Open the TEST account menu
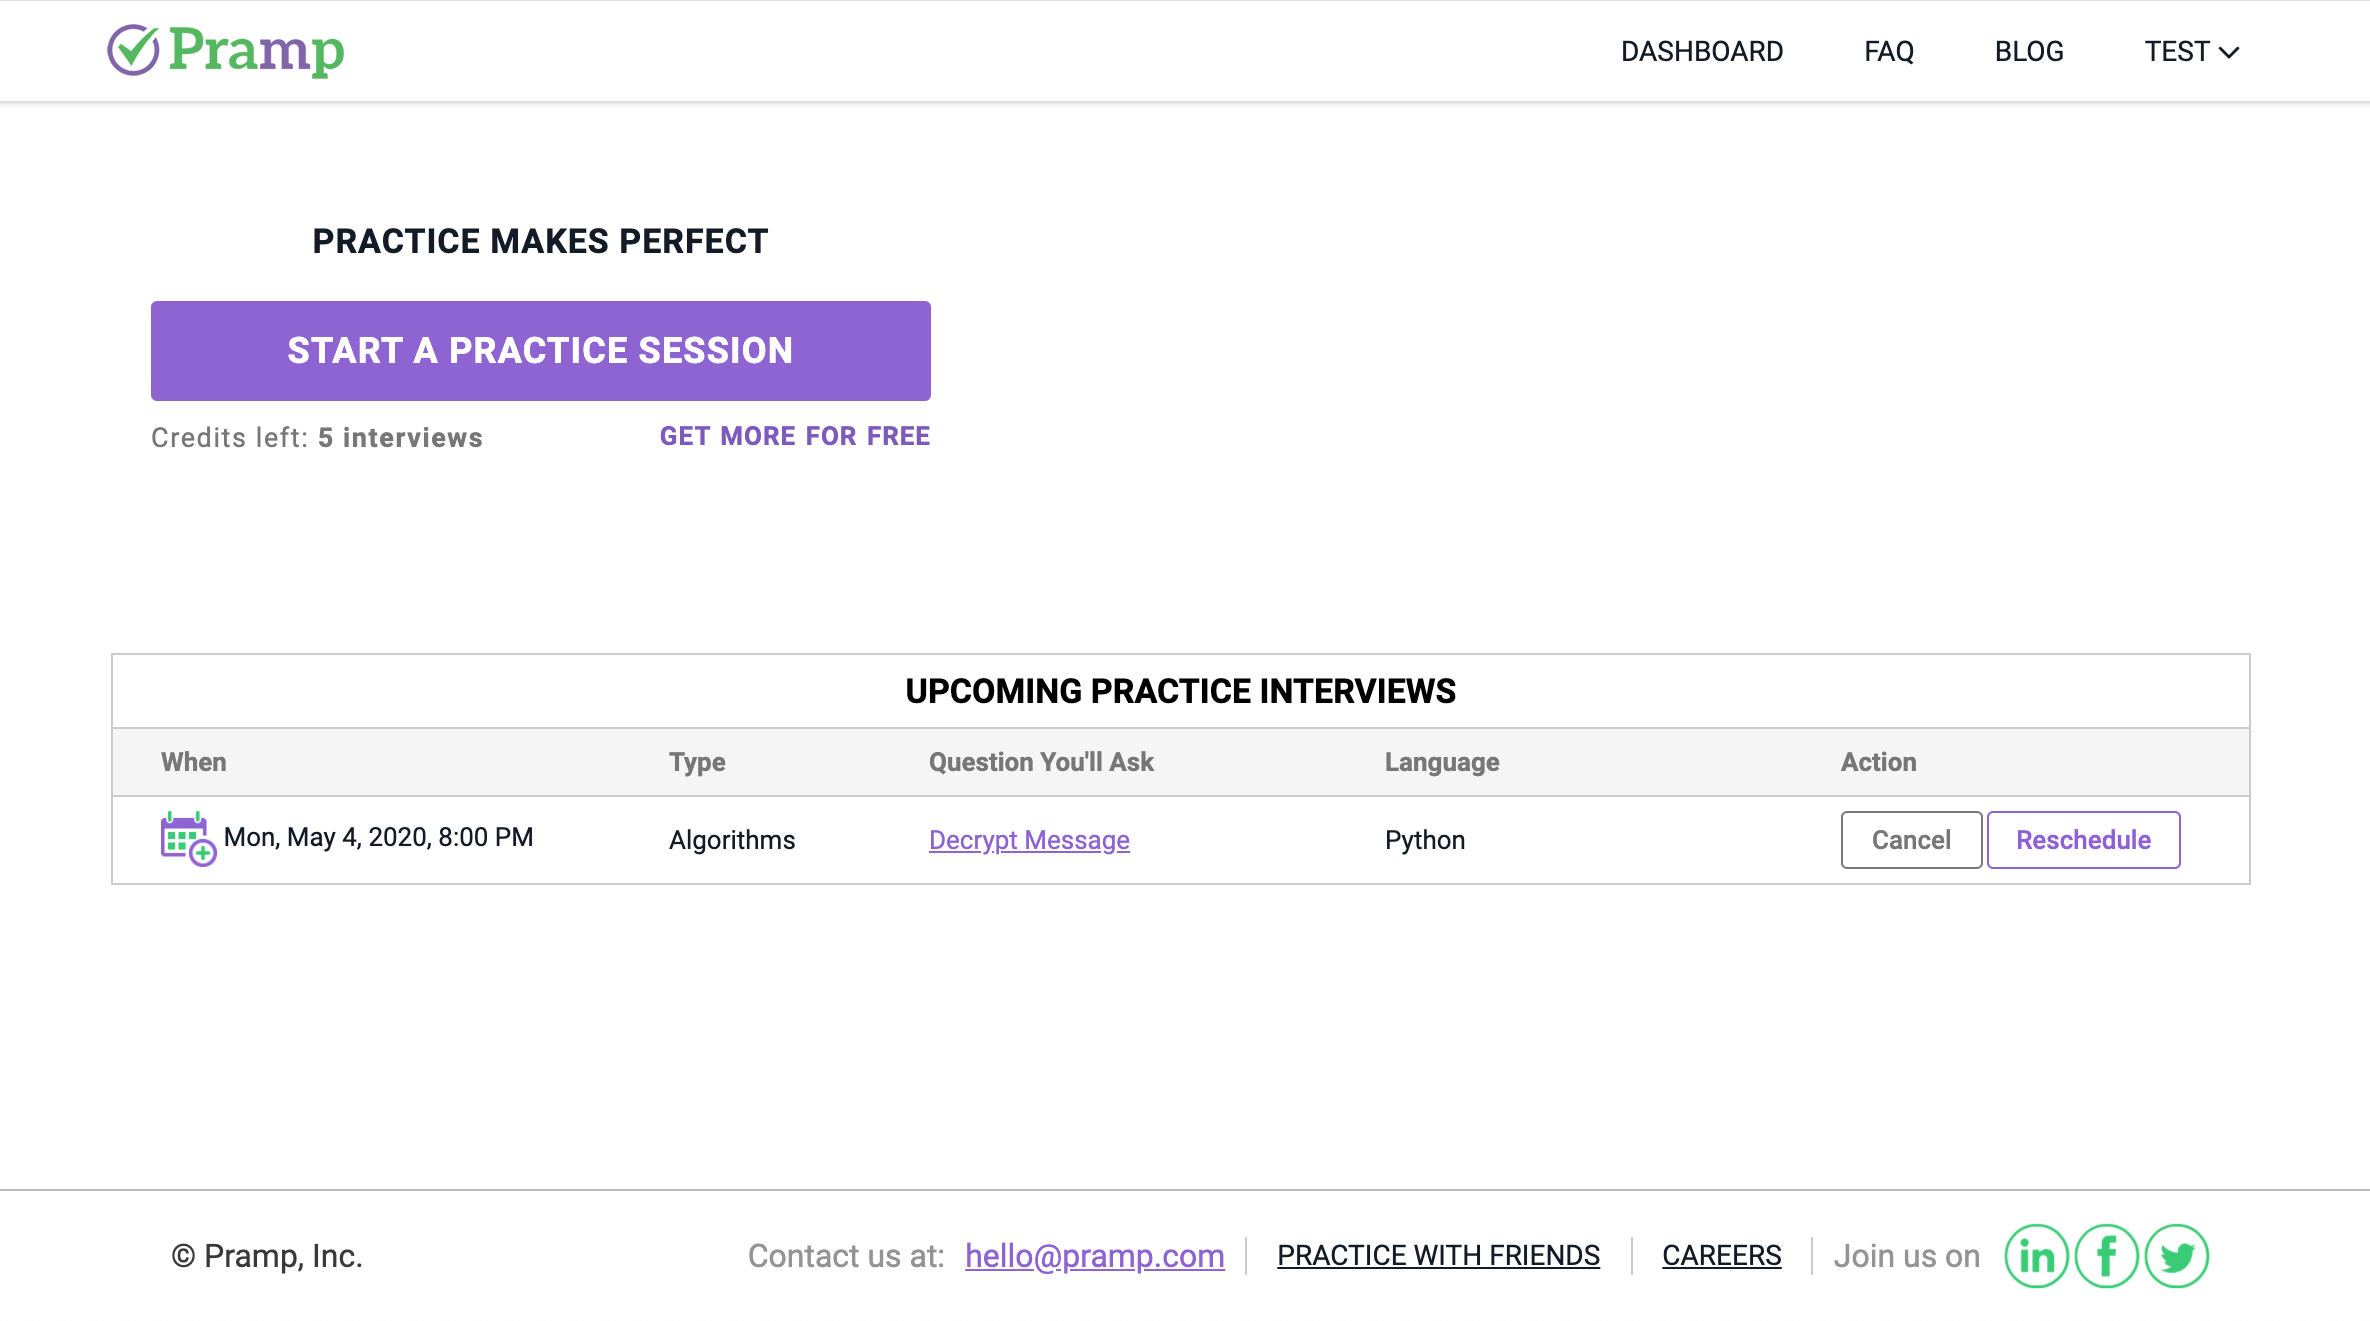The height and width of the screenshot is (1321, 2370). click(2191, 51)
